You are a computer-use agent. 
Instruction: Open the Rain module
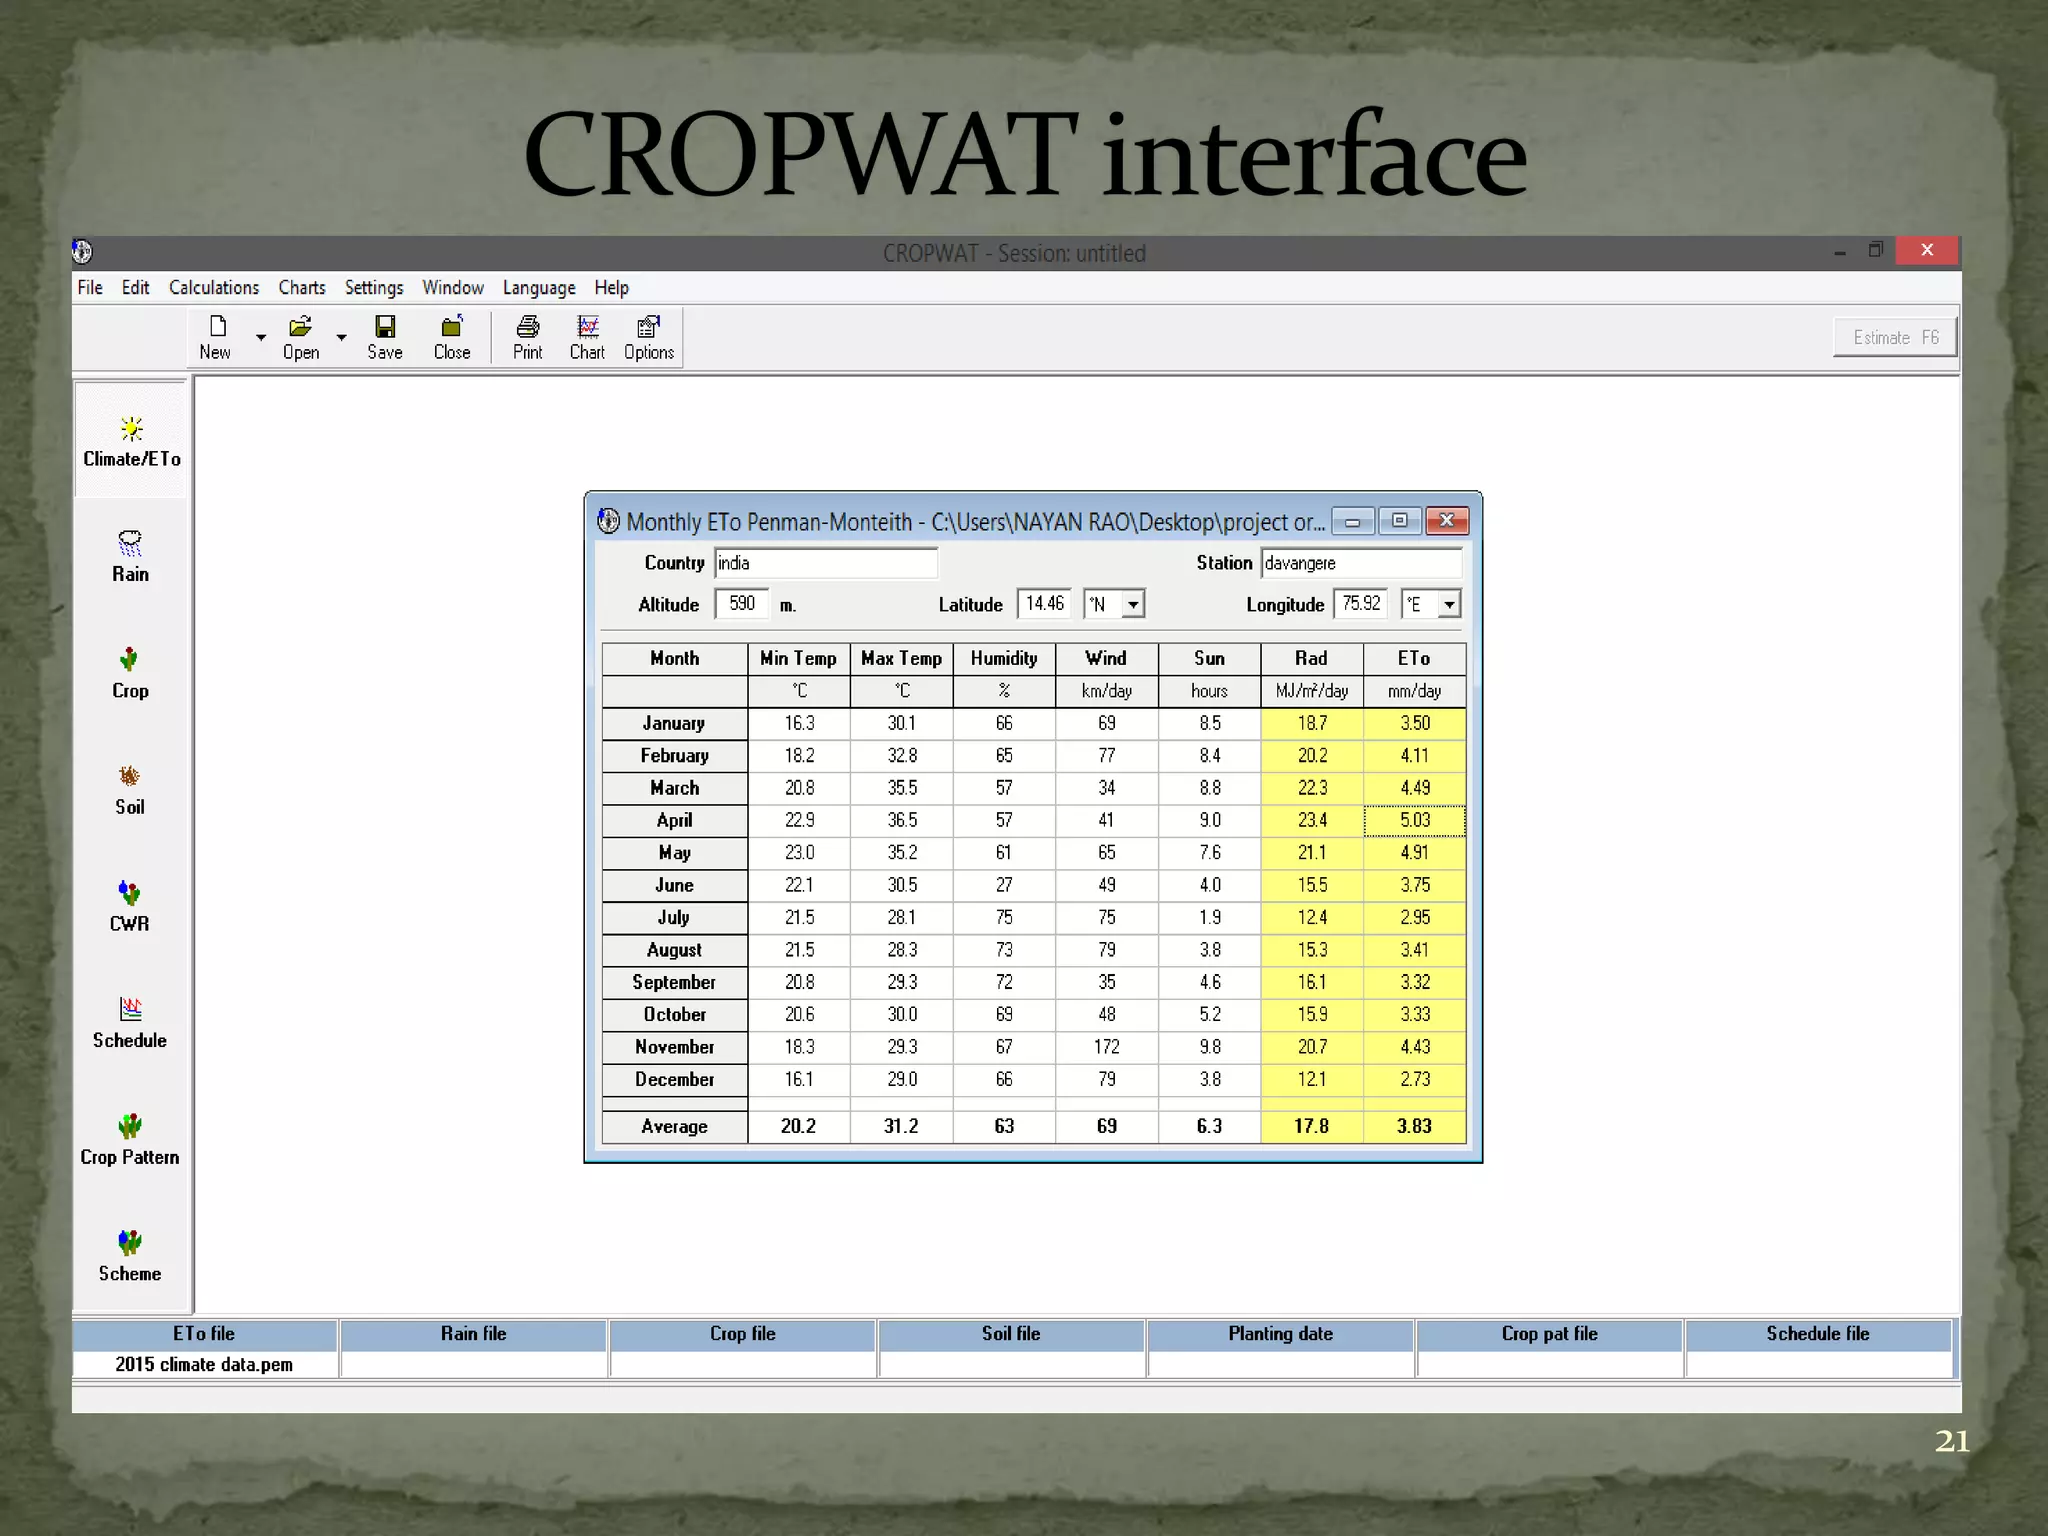[x=130, y=556]
